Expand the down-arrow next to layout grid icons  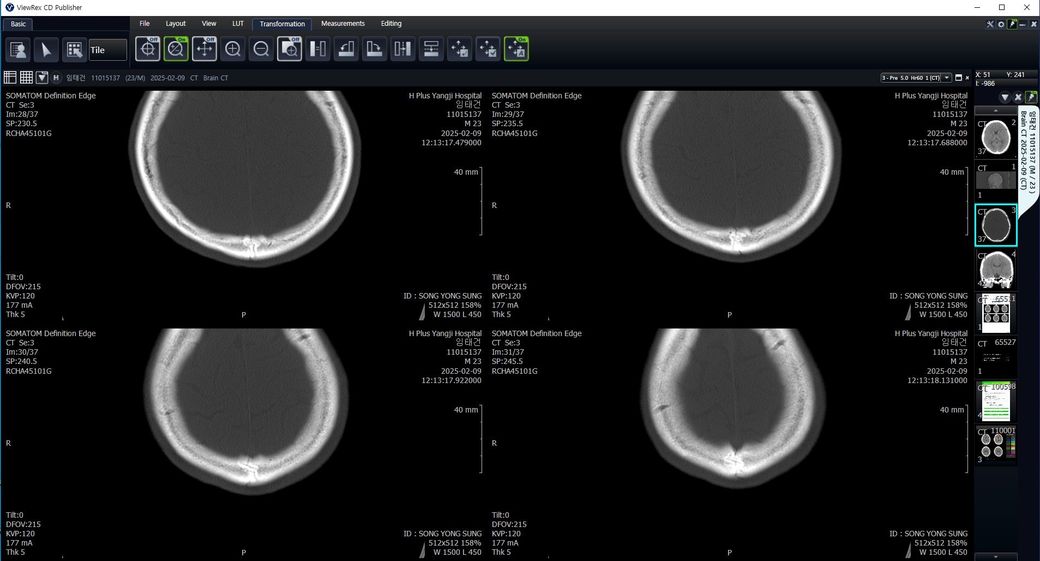point(43,77)
